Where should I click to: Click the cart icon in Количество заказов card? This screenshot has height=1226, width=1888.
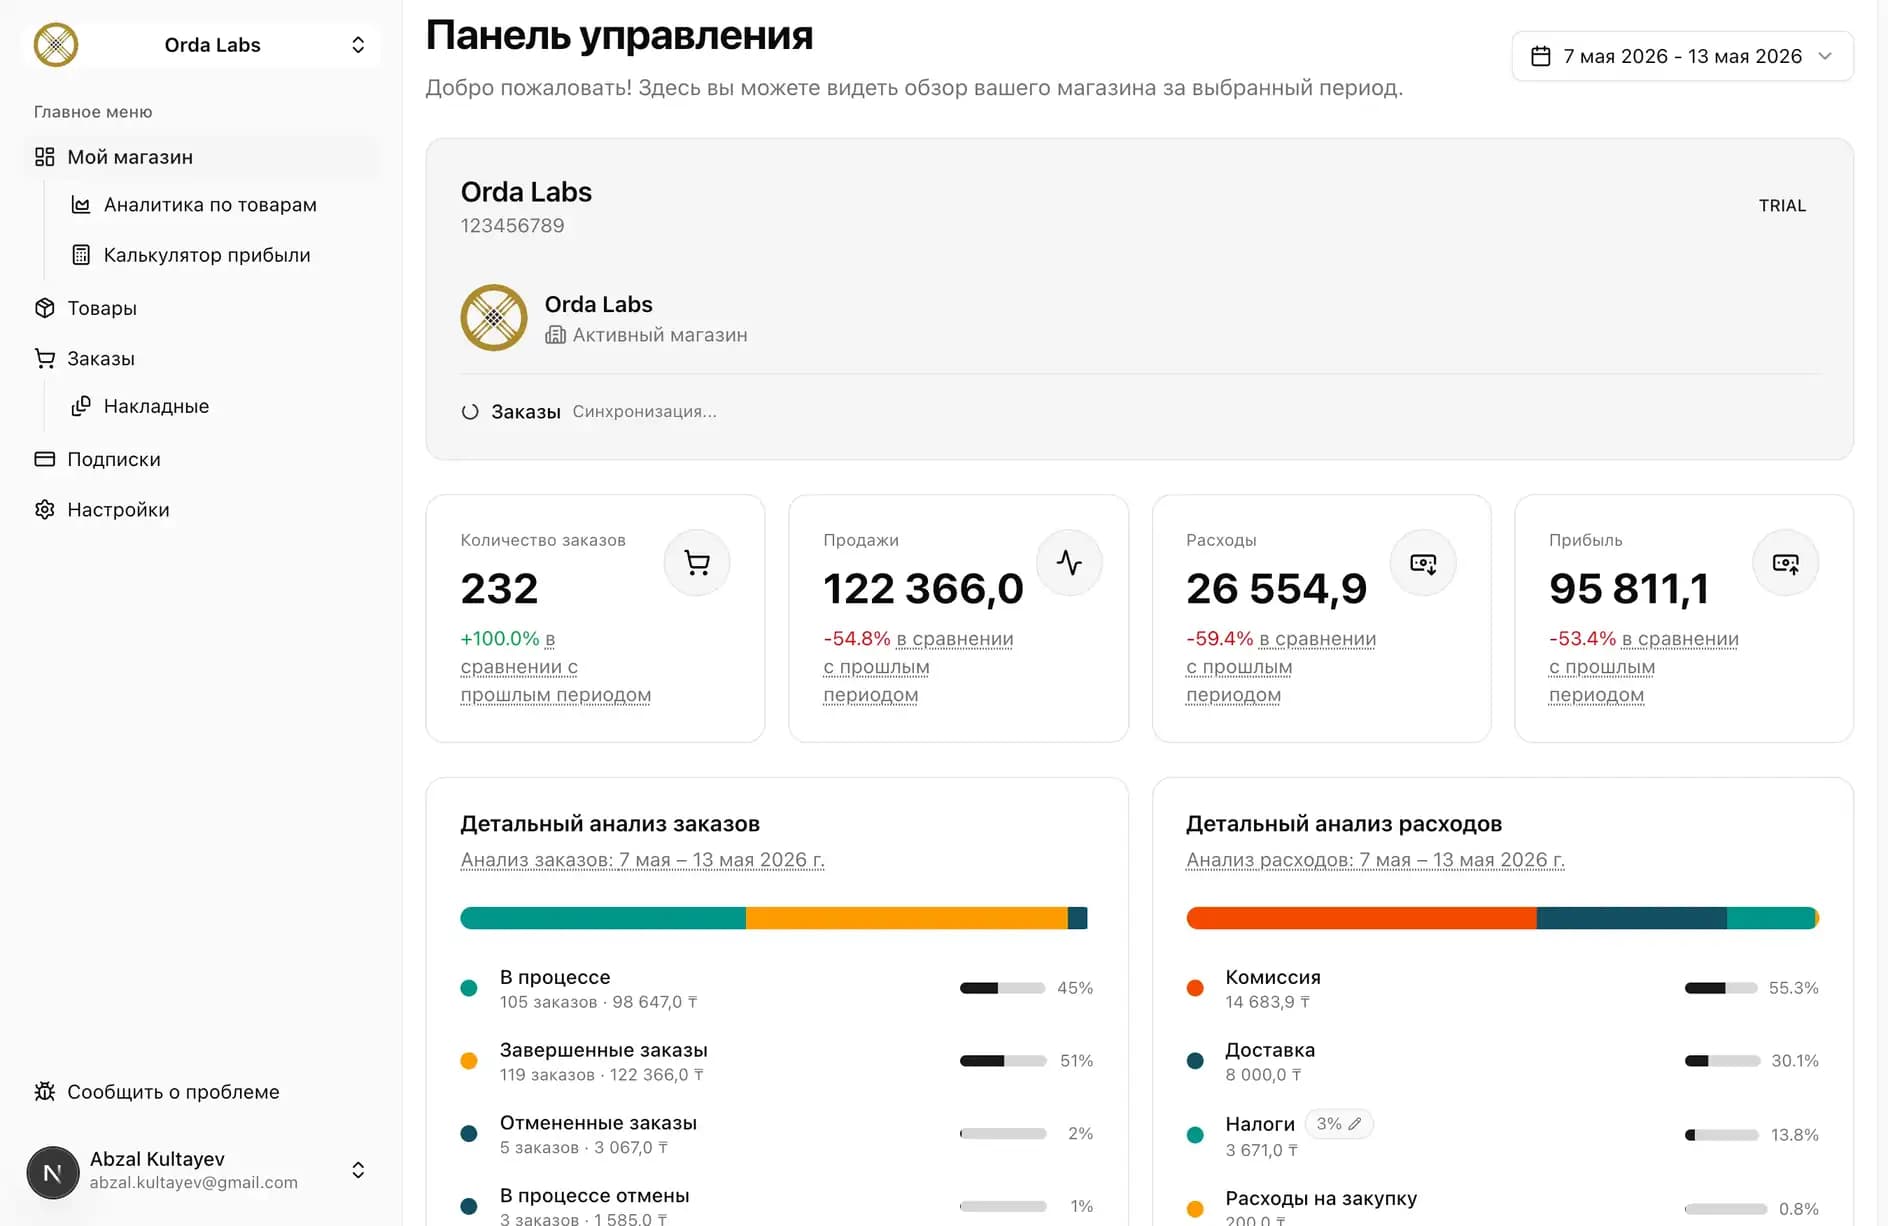(x=697, y=562)
